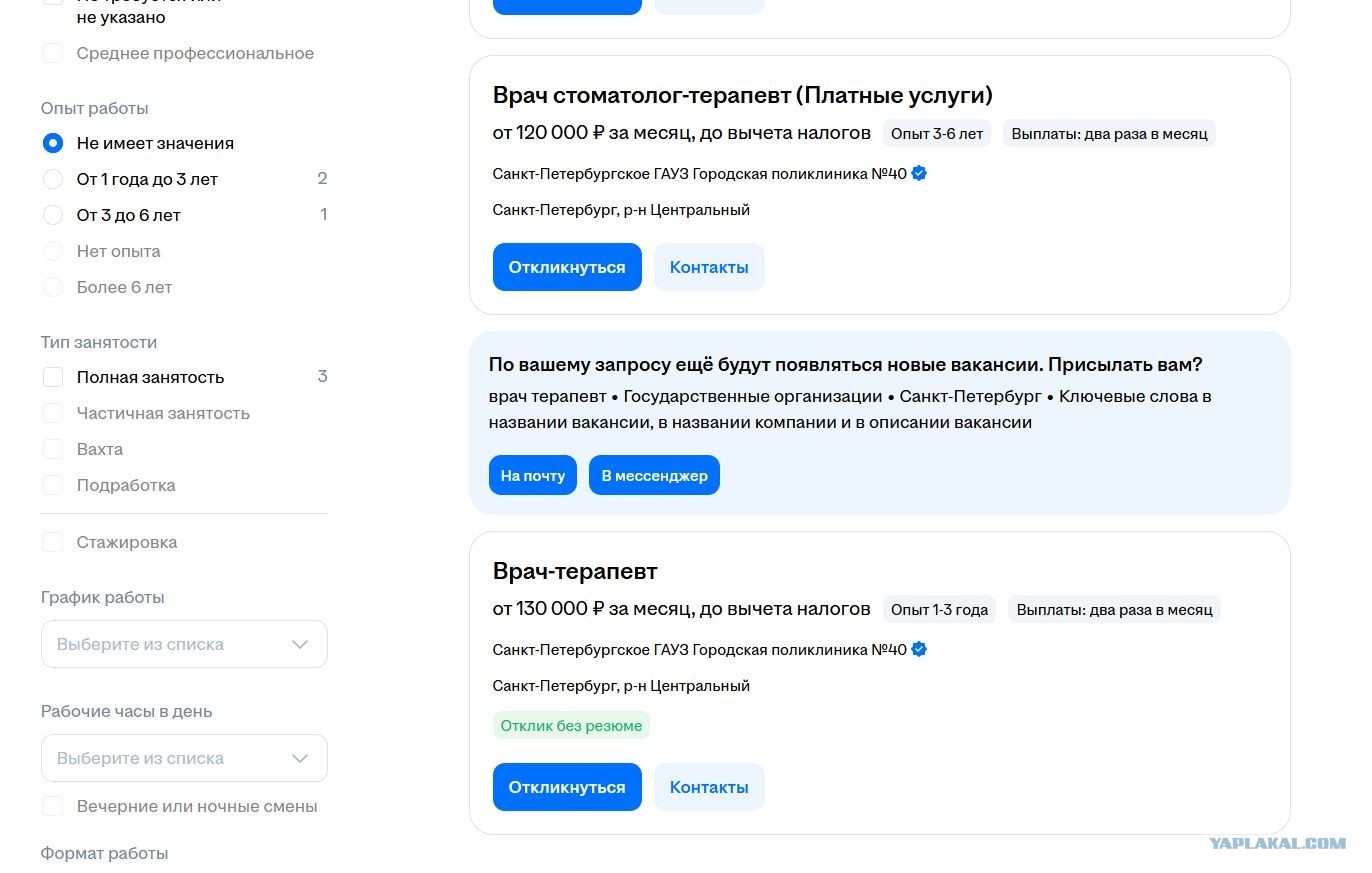Click 'Откликнуться' on Врач-терапевт vacancy

click(567, 787)
